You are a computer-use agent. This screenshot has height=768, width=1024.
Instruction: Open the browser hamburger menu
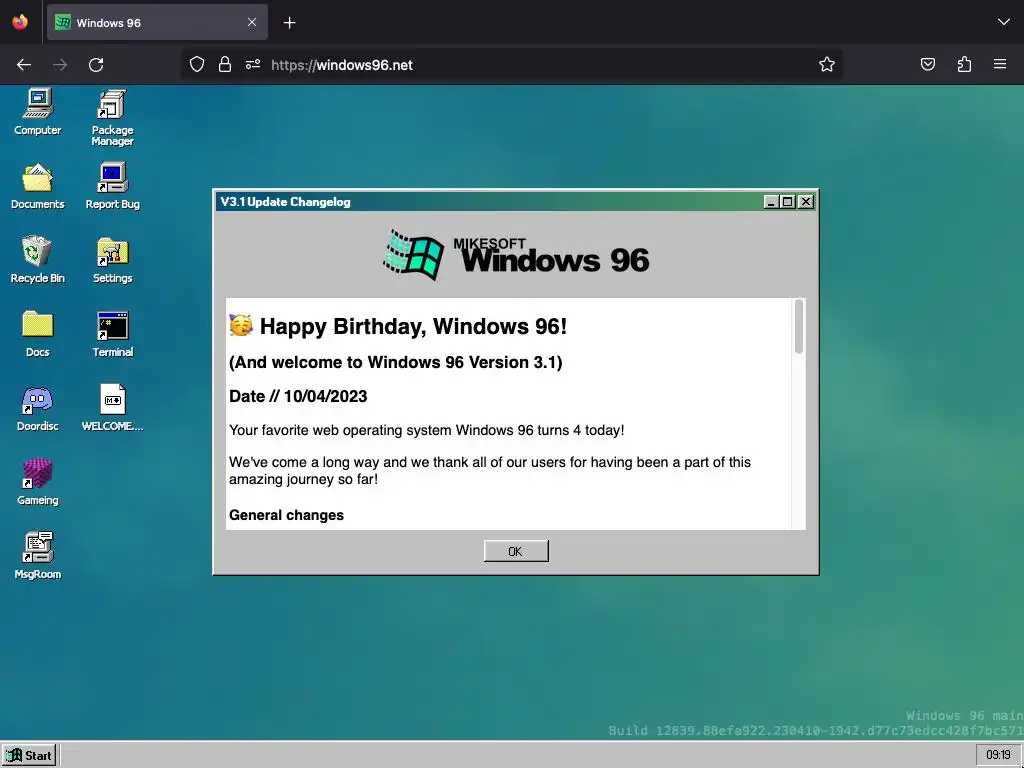[1000, 64]
